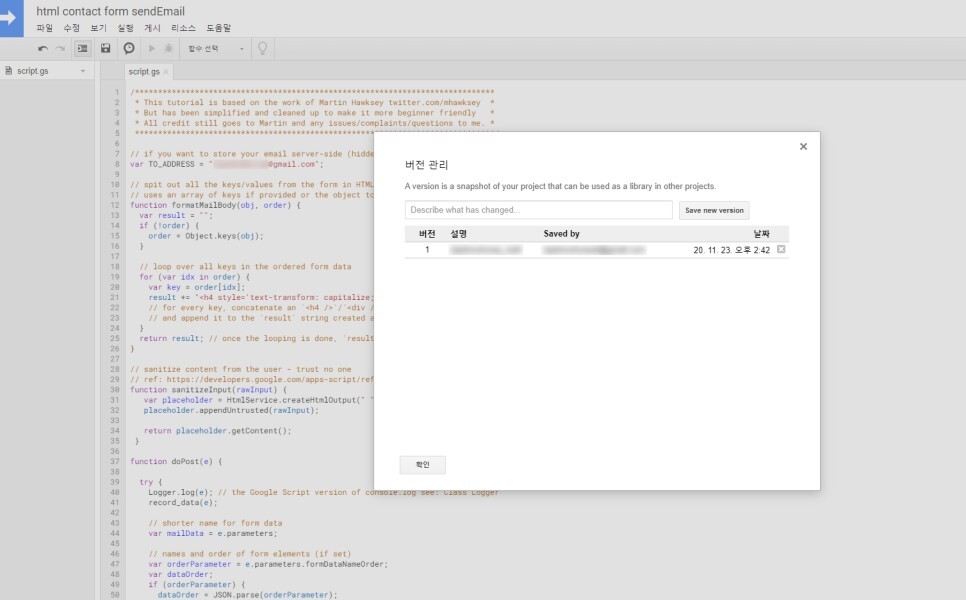Click the 버전 관리 dialog title
The image size is (966, 600).
coord(426,164)
